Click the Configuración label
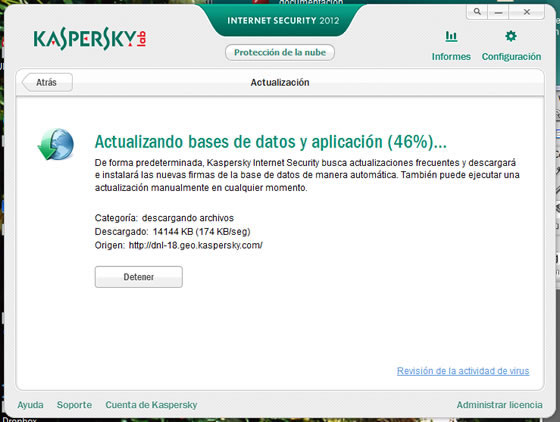Screen dimensions: 560x422 click(511, 57)
